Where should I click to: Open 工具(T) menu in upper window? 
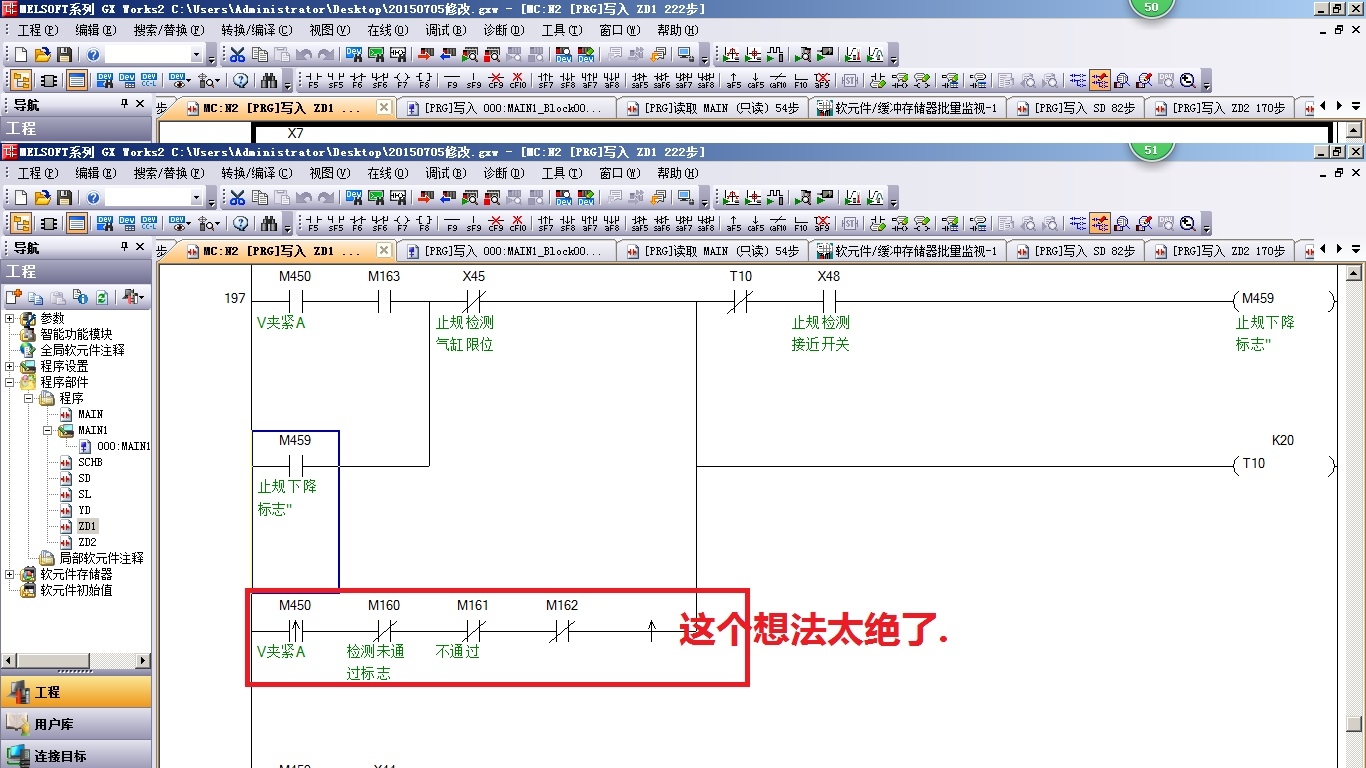(x=560, y=30)
